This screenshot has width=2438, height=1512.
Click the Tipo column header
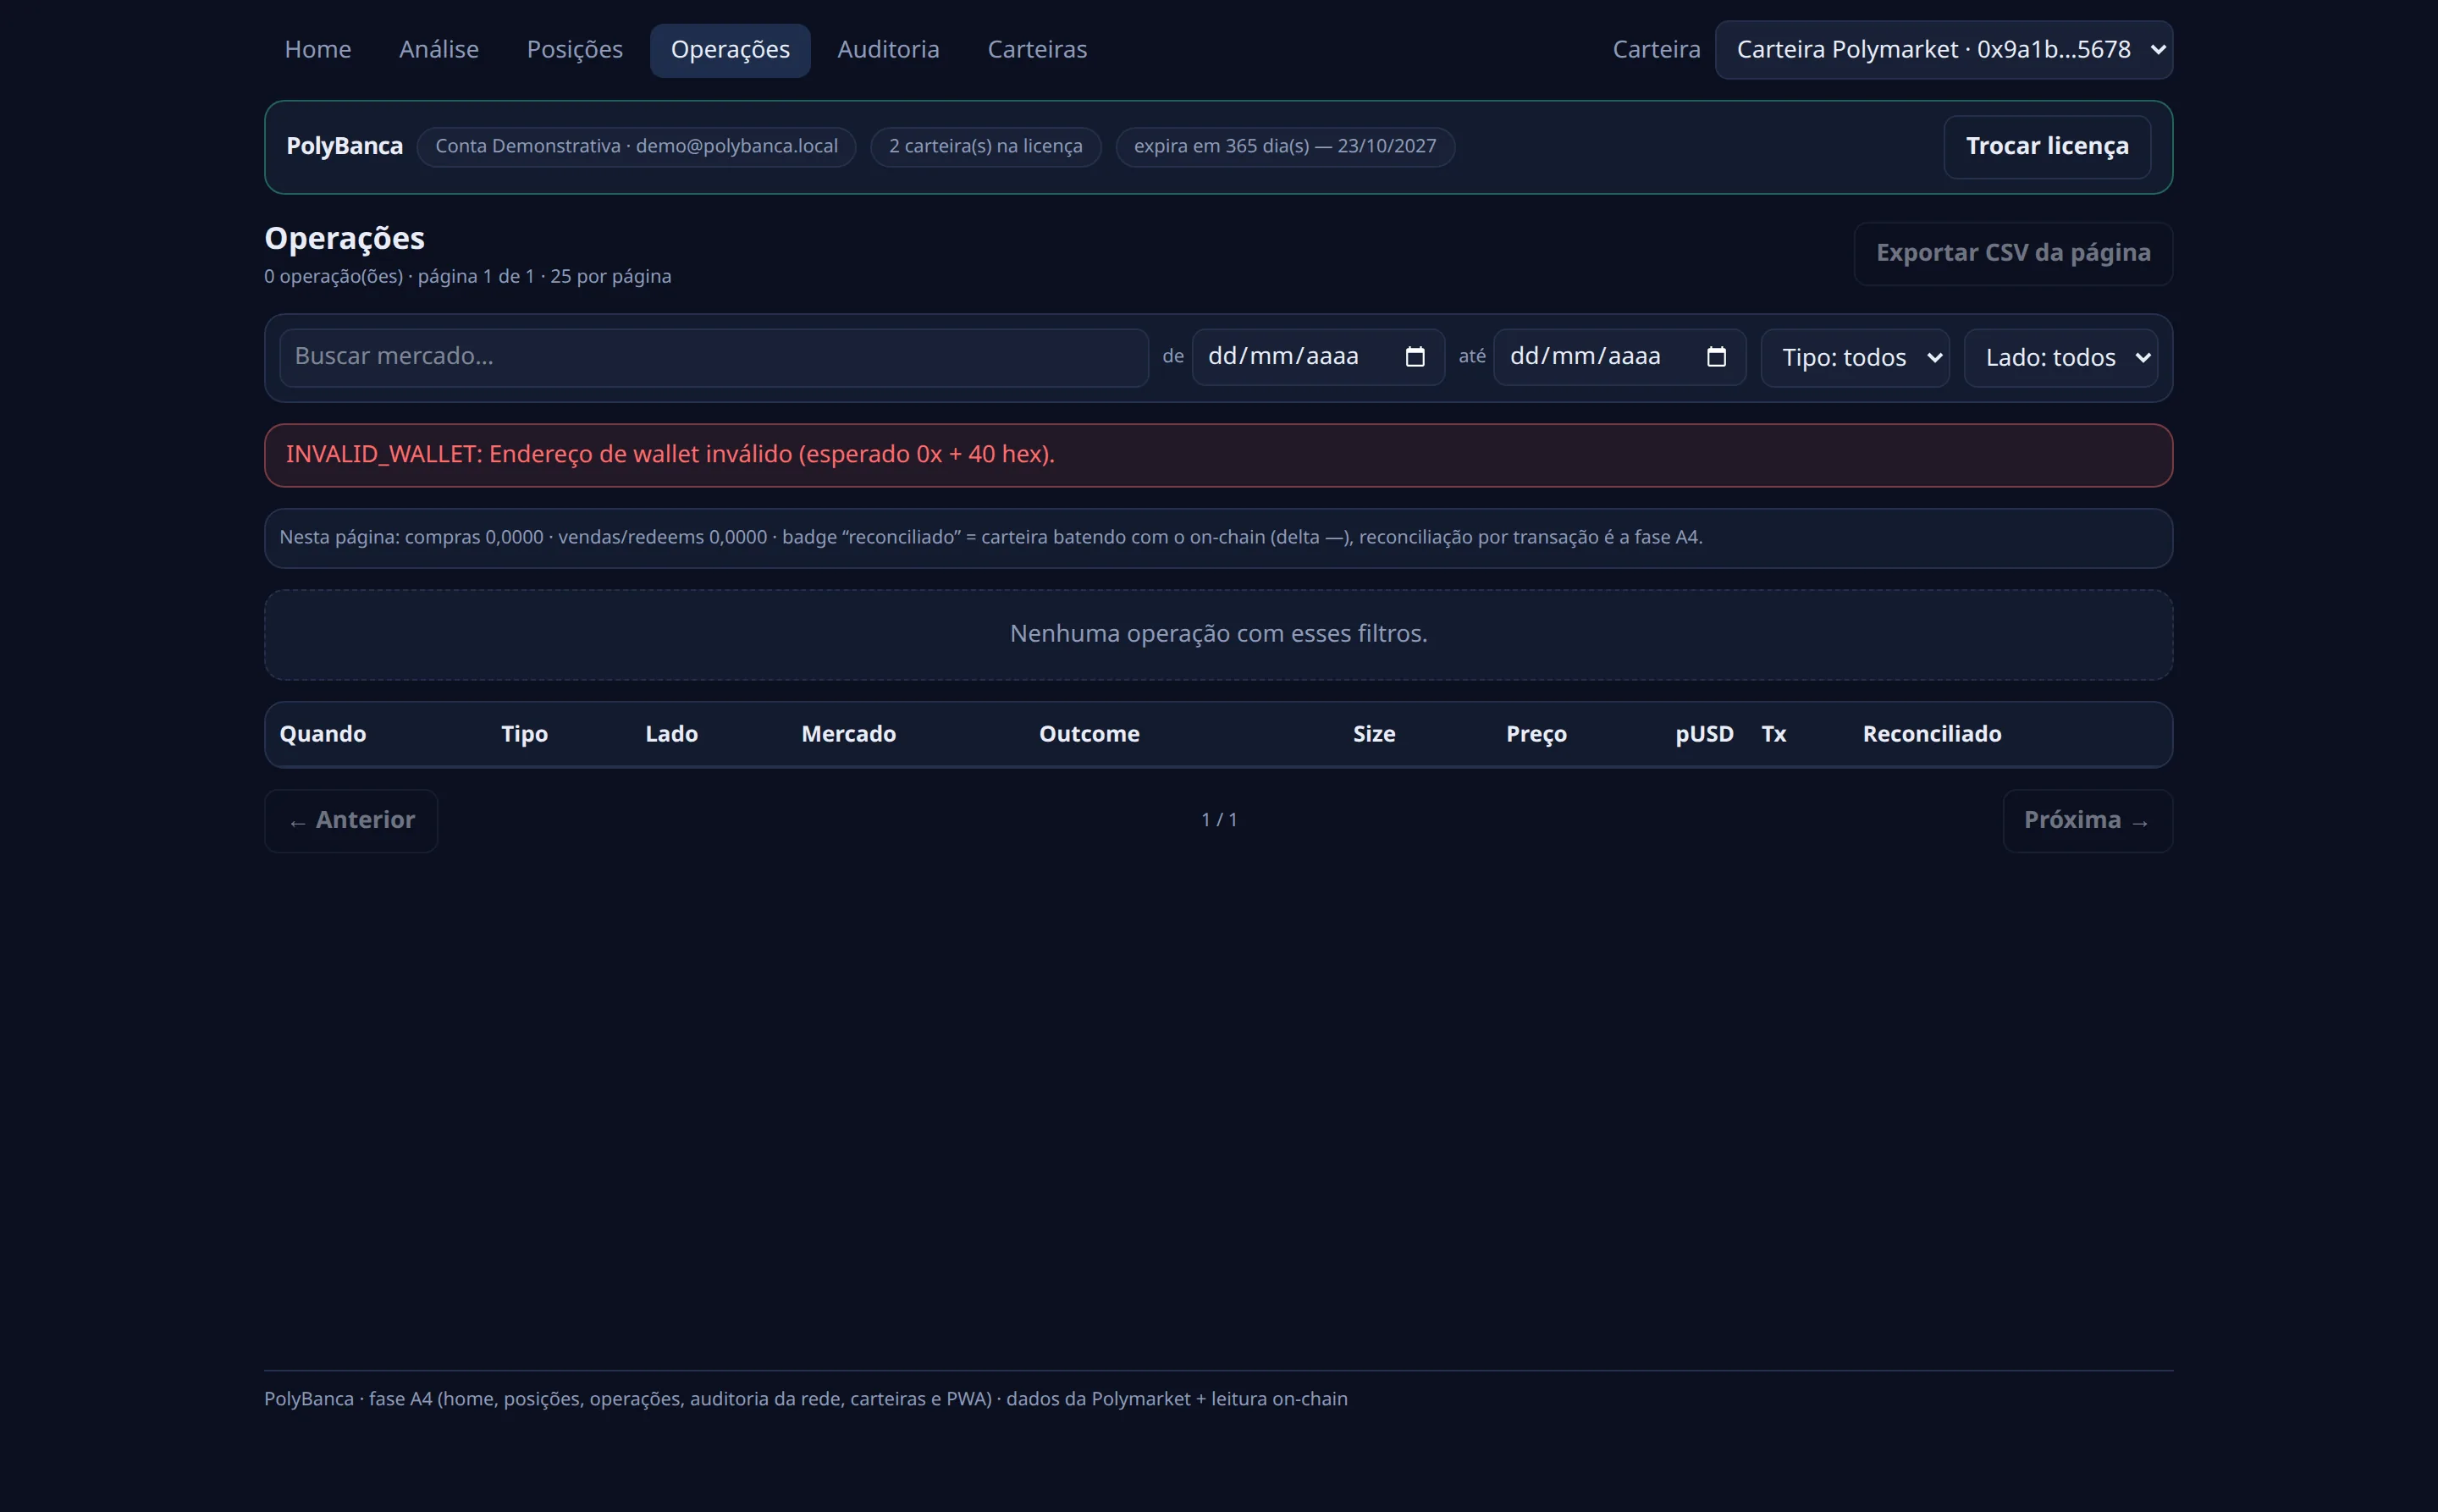[525, 734]
